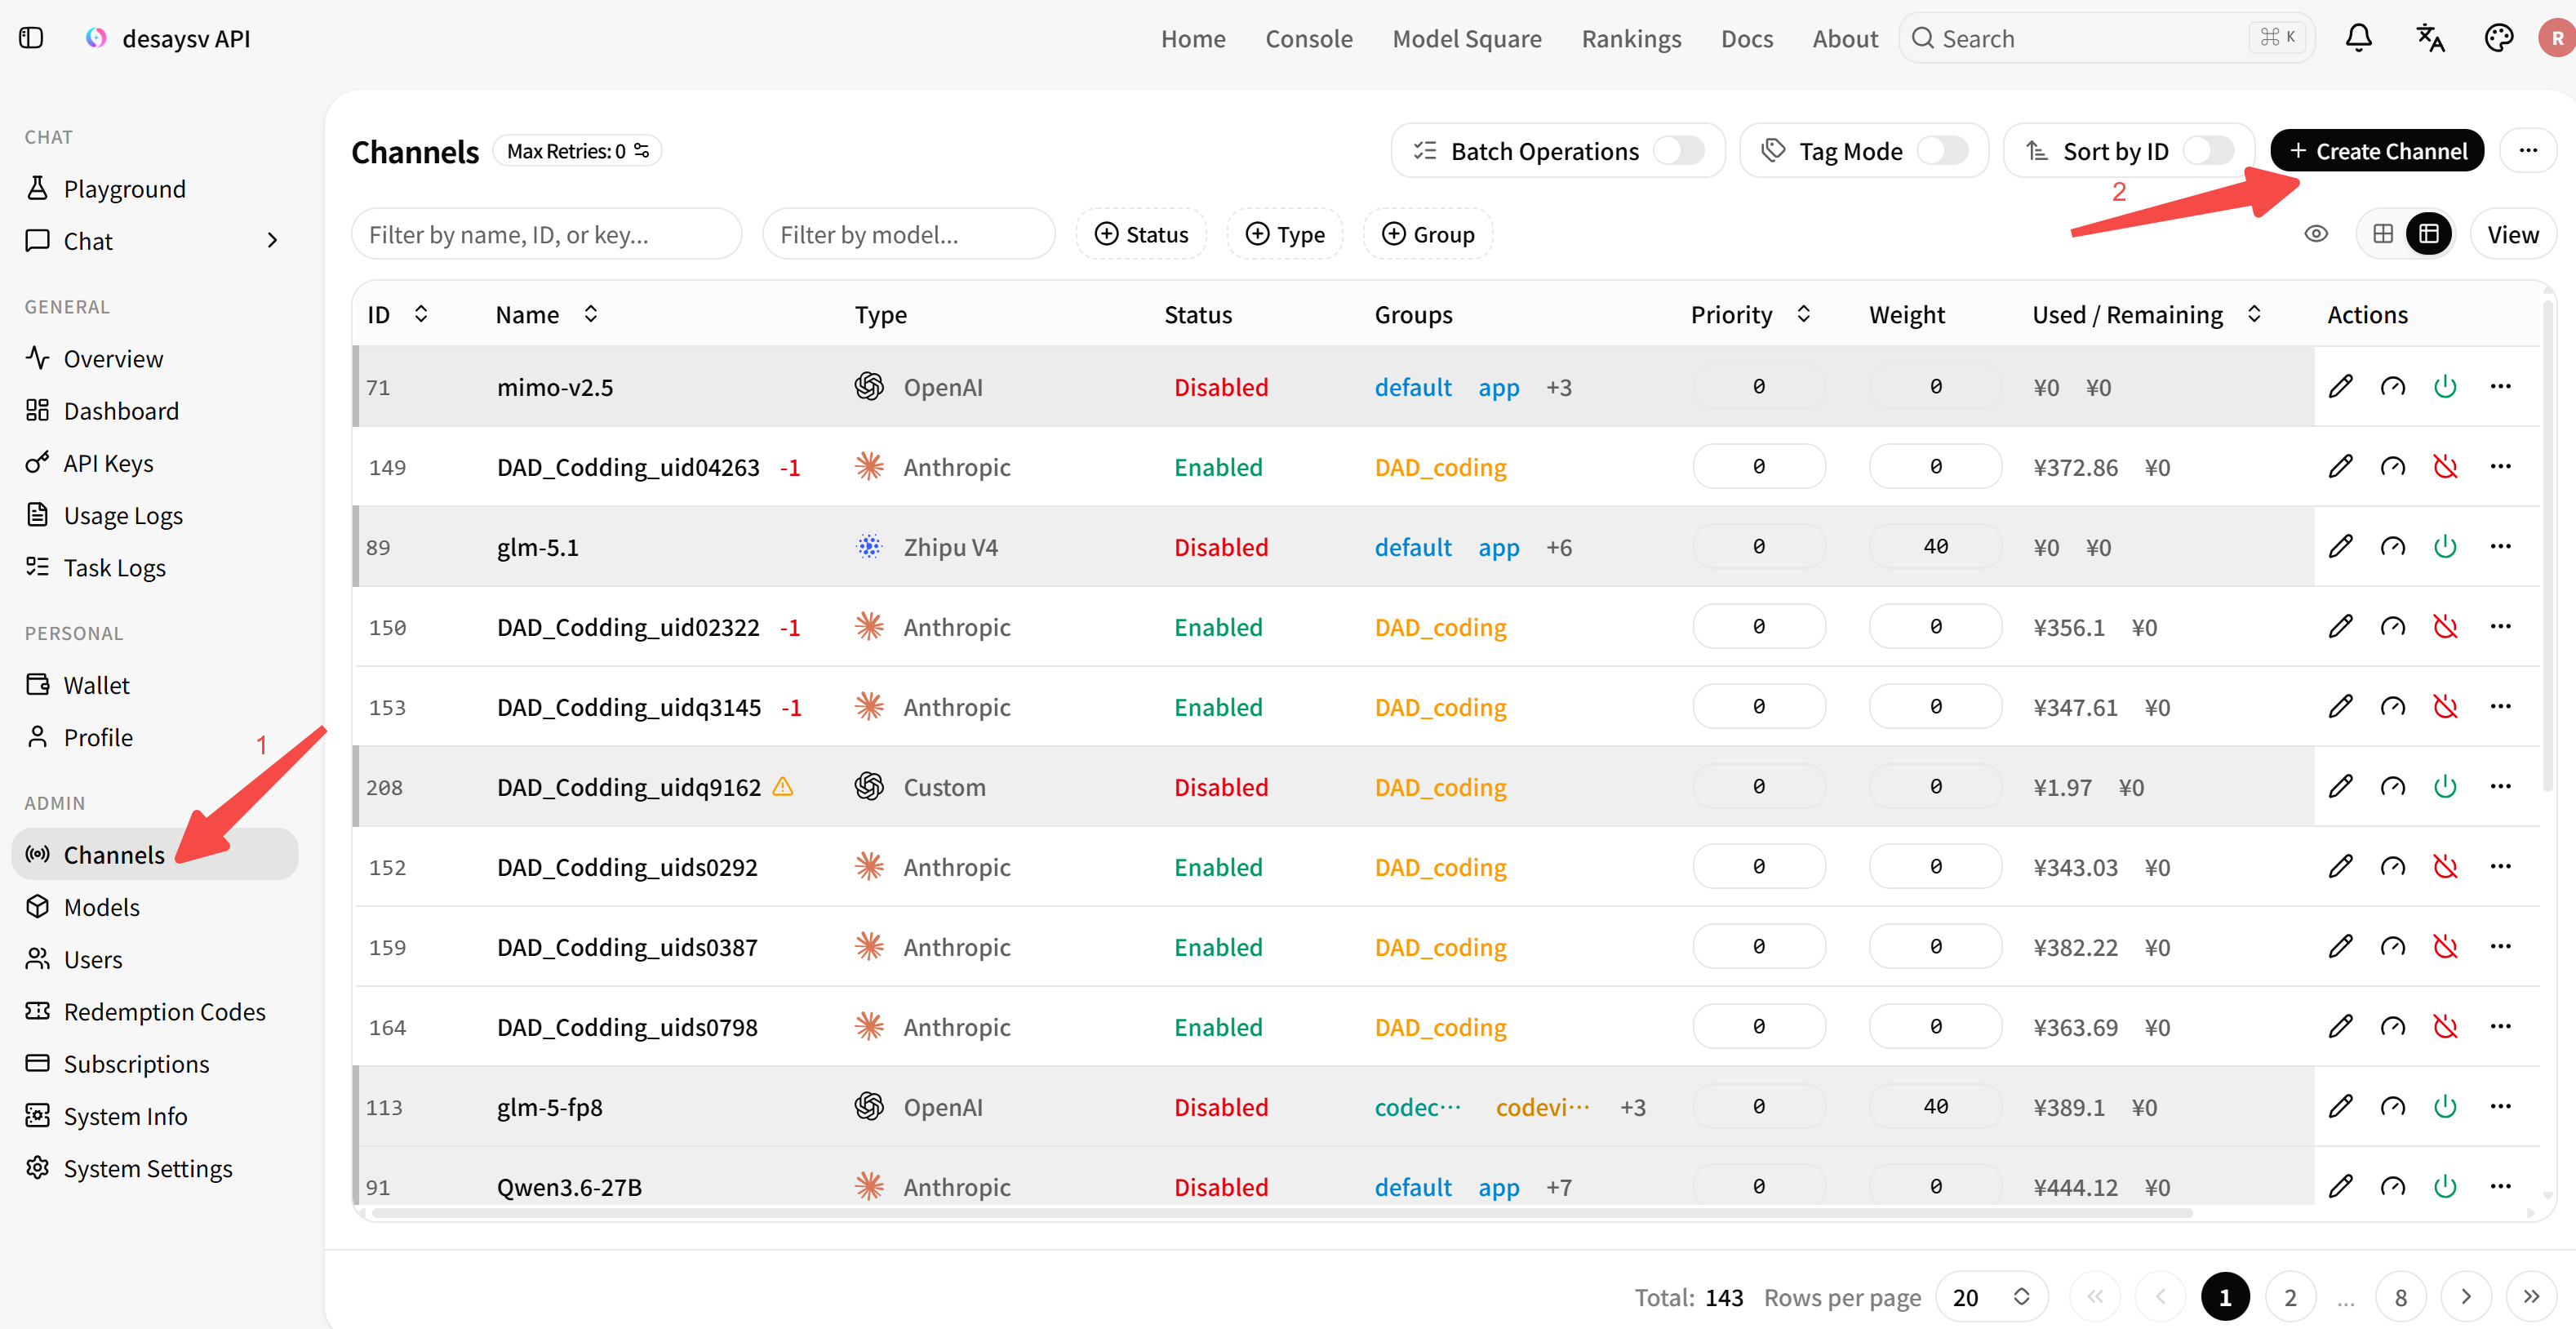Switch to card grid layout view
This screenshot has height=1329, width=2576.
(x=2383, y=234)
